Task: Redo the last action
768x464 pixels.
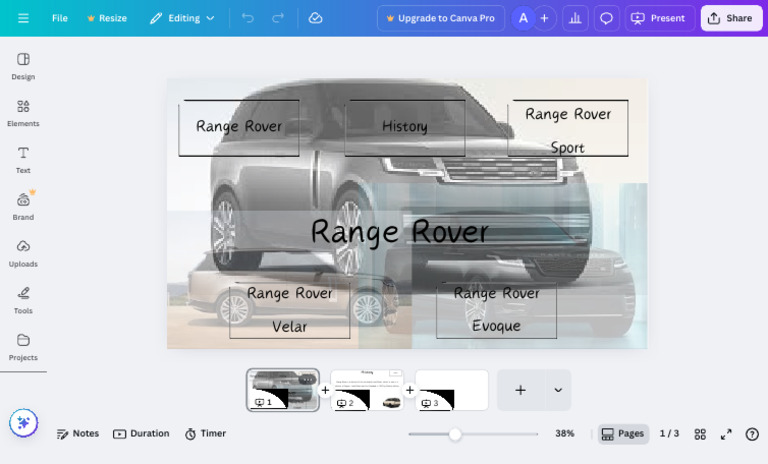Action: click(x=278, y=18)
